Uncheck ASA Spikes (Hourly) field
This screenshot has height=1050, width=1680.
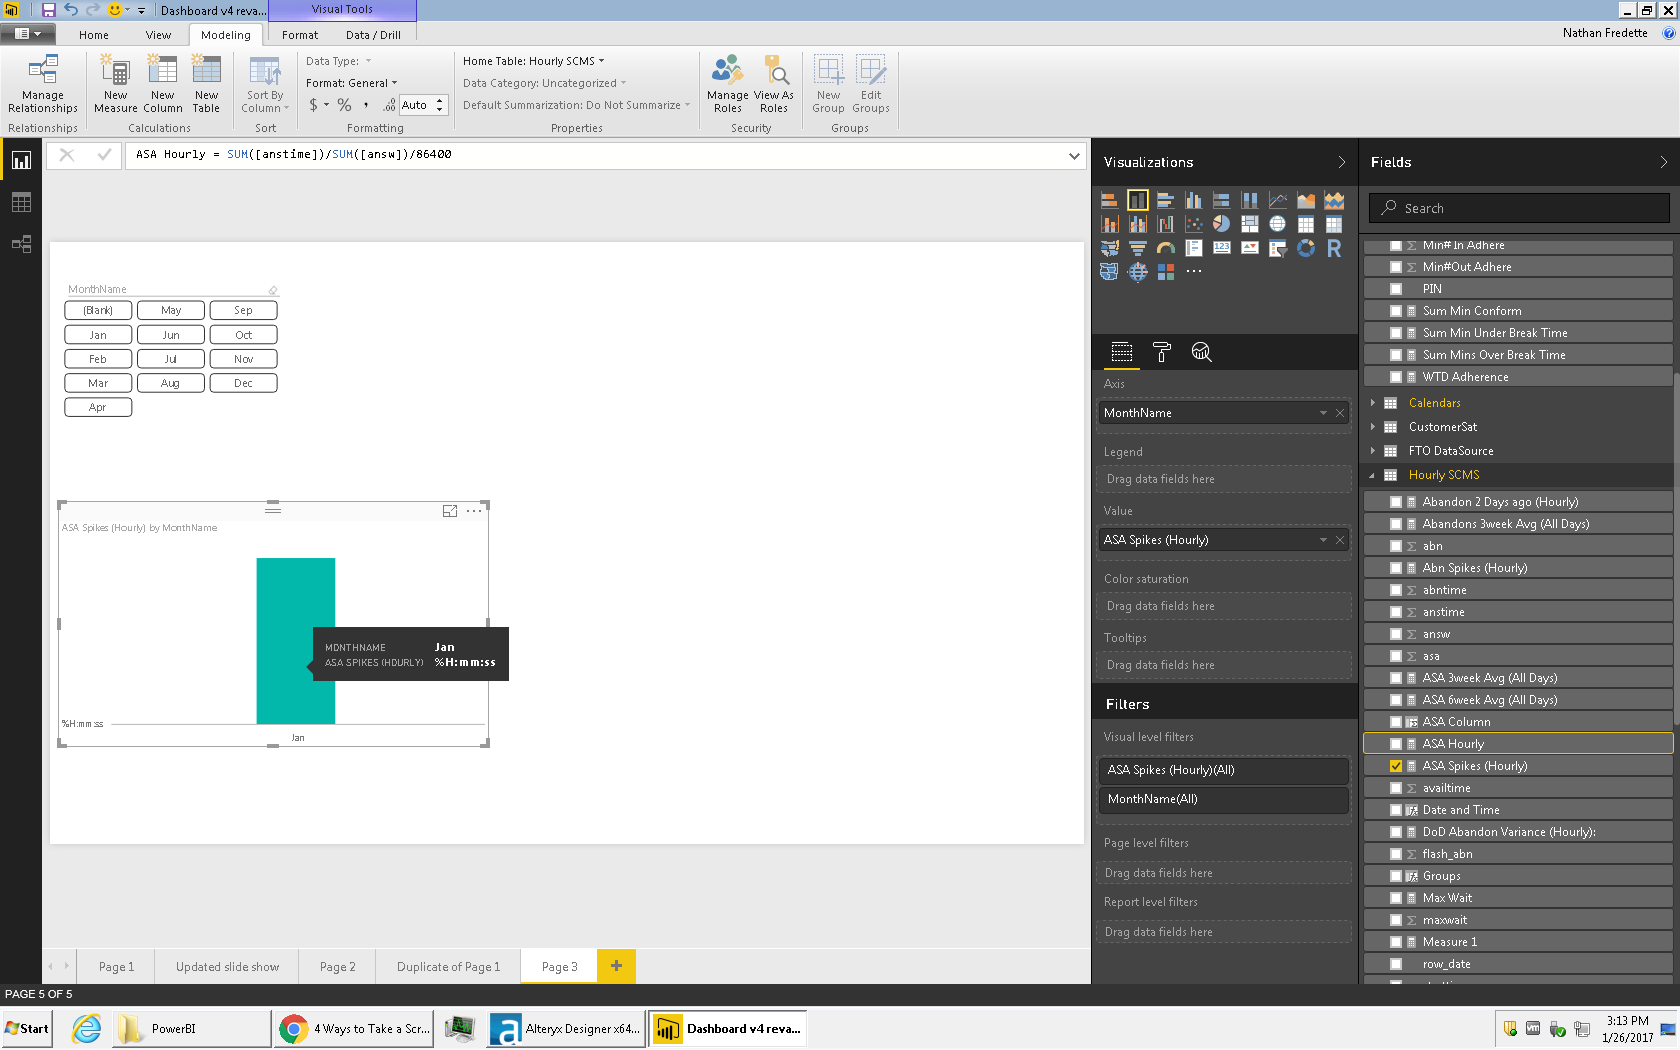click(1396, 766)
